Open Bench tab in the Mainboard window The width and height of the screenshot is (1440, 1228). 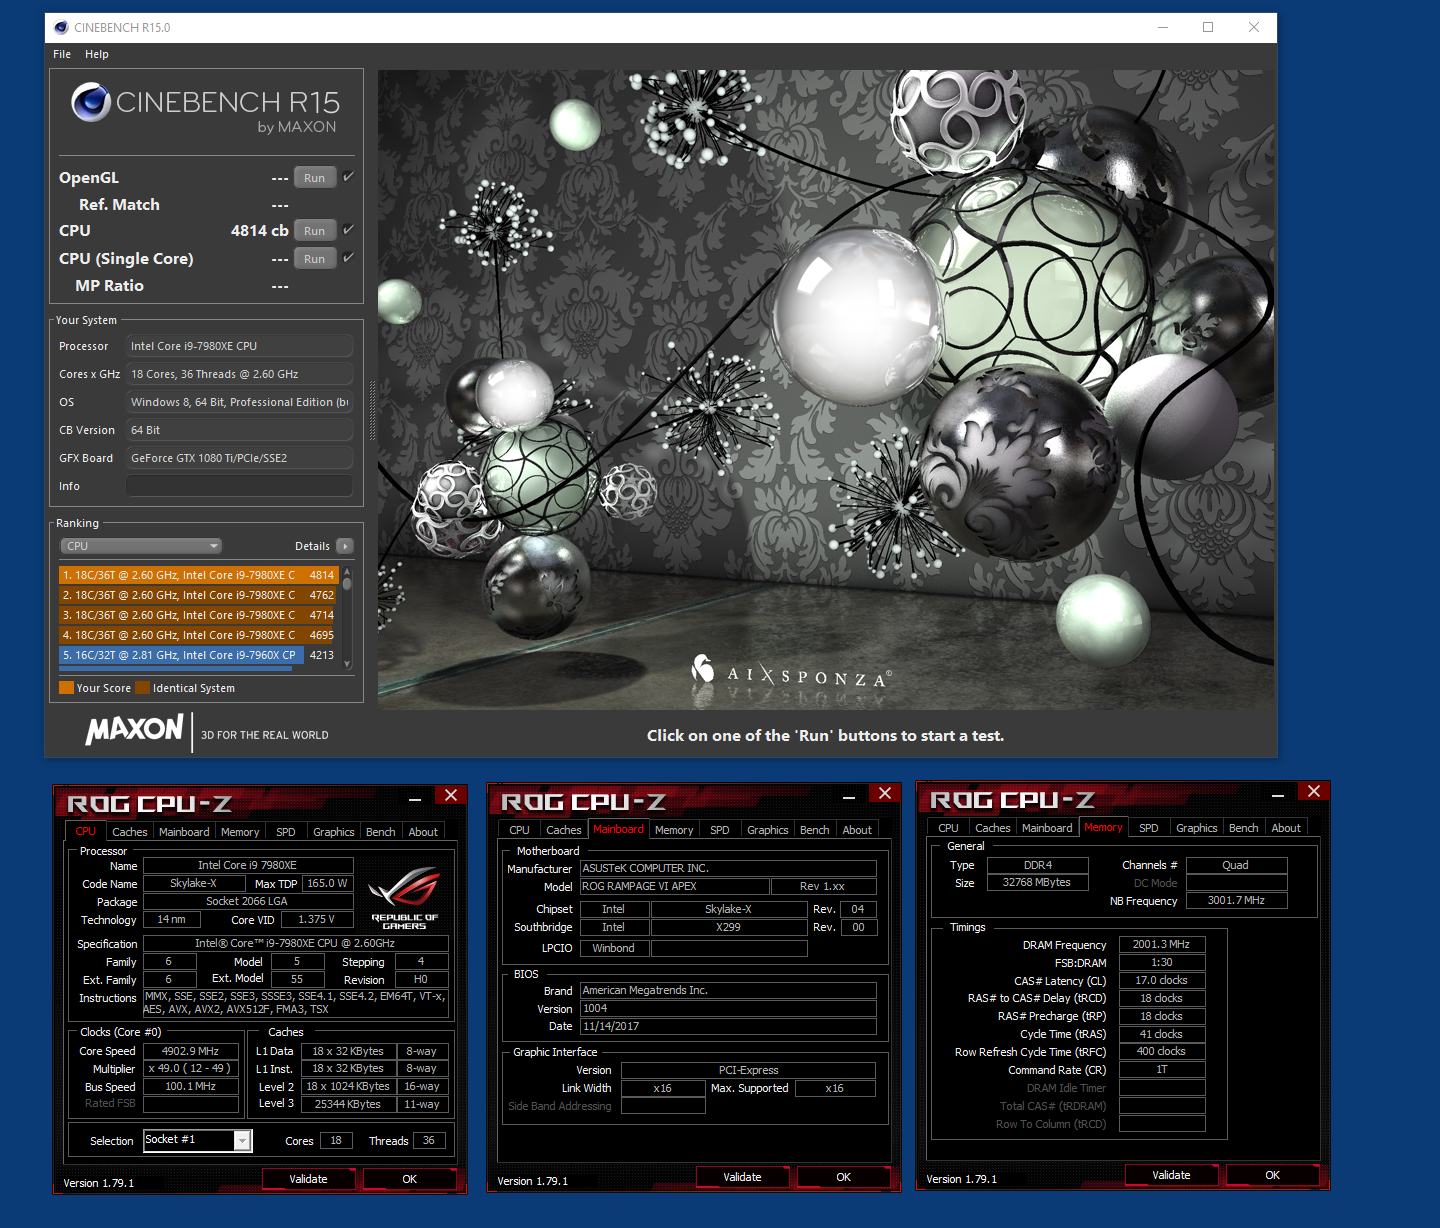[x=815, y=830]
